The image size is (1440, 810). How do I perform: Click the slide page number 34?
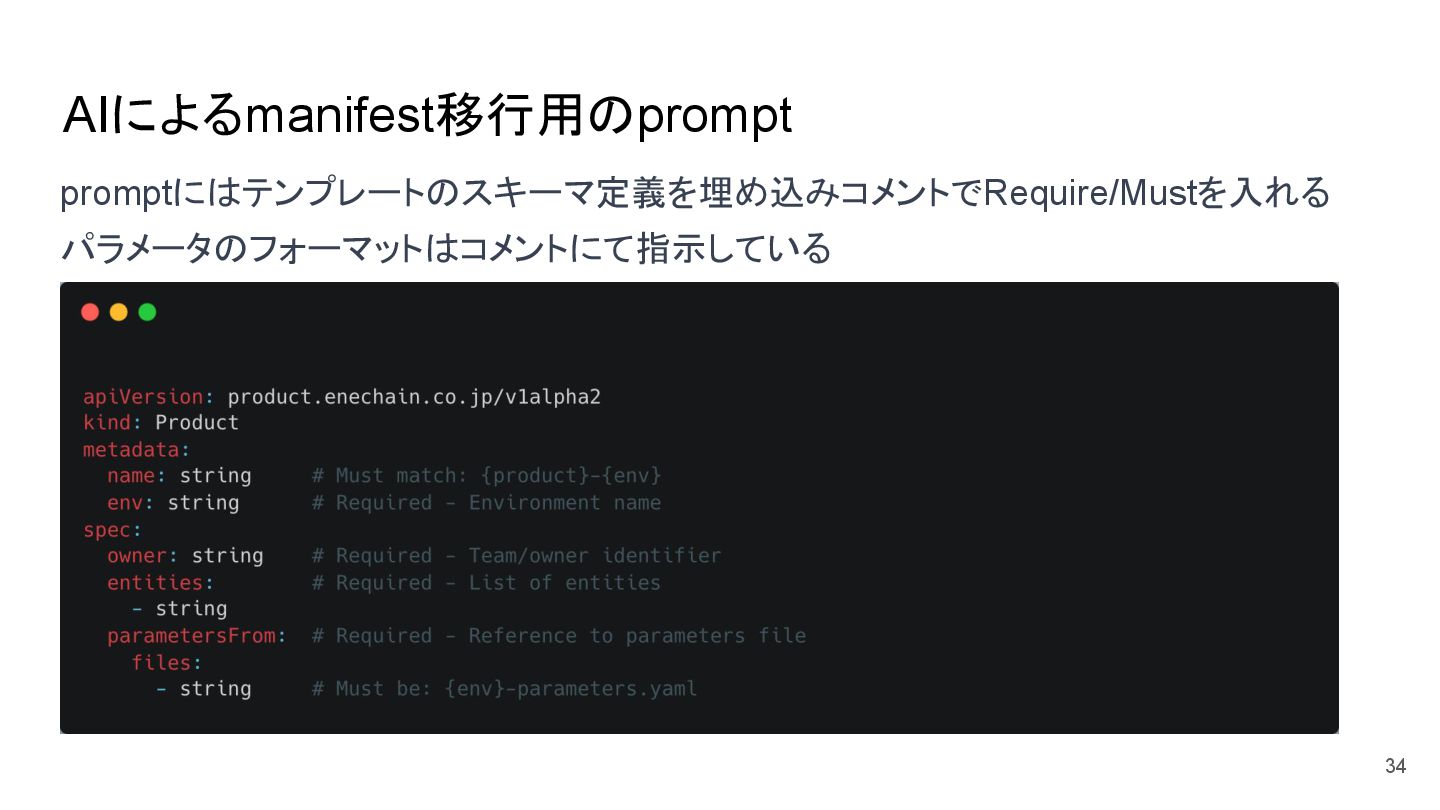click(1395, 767)
